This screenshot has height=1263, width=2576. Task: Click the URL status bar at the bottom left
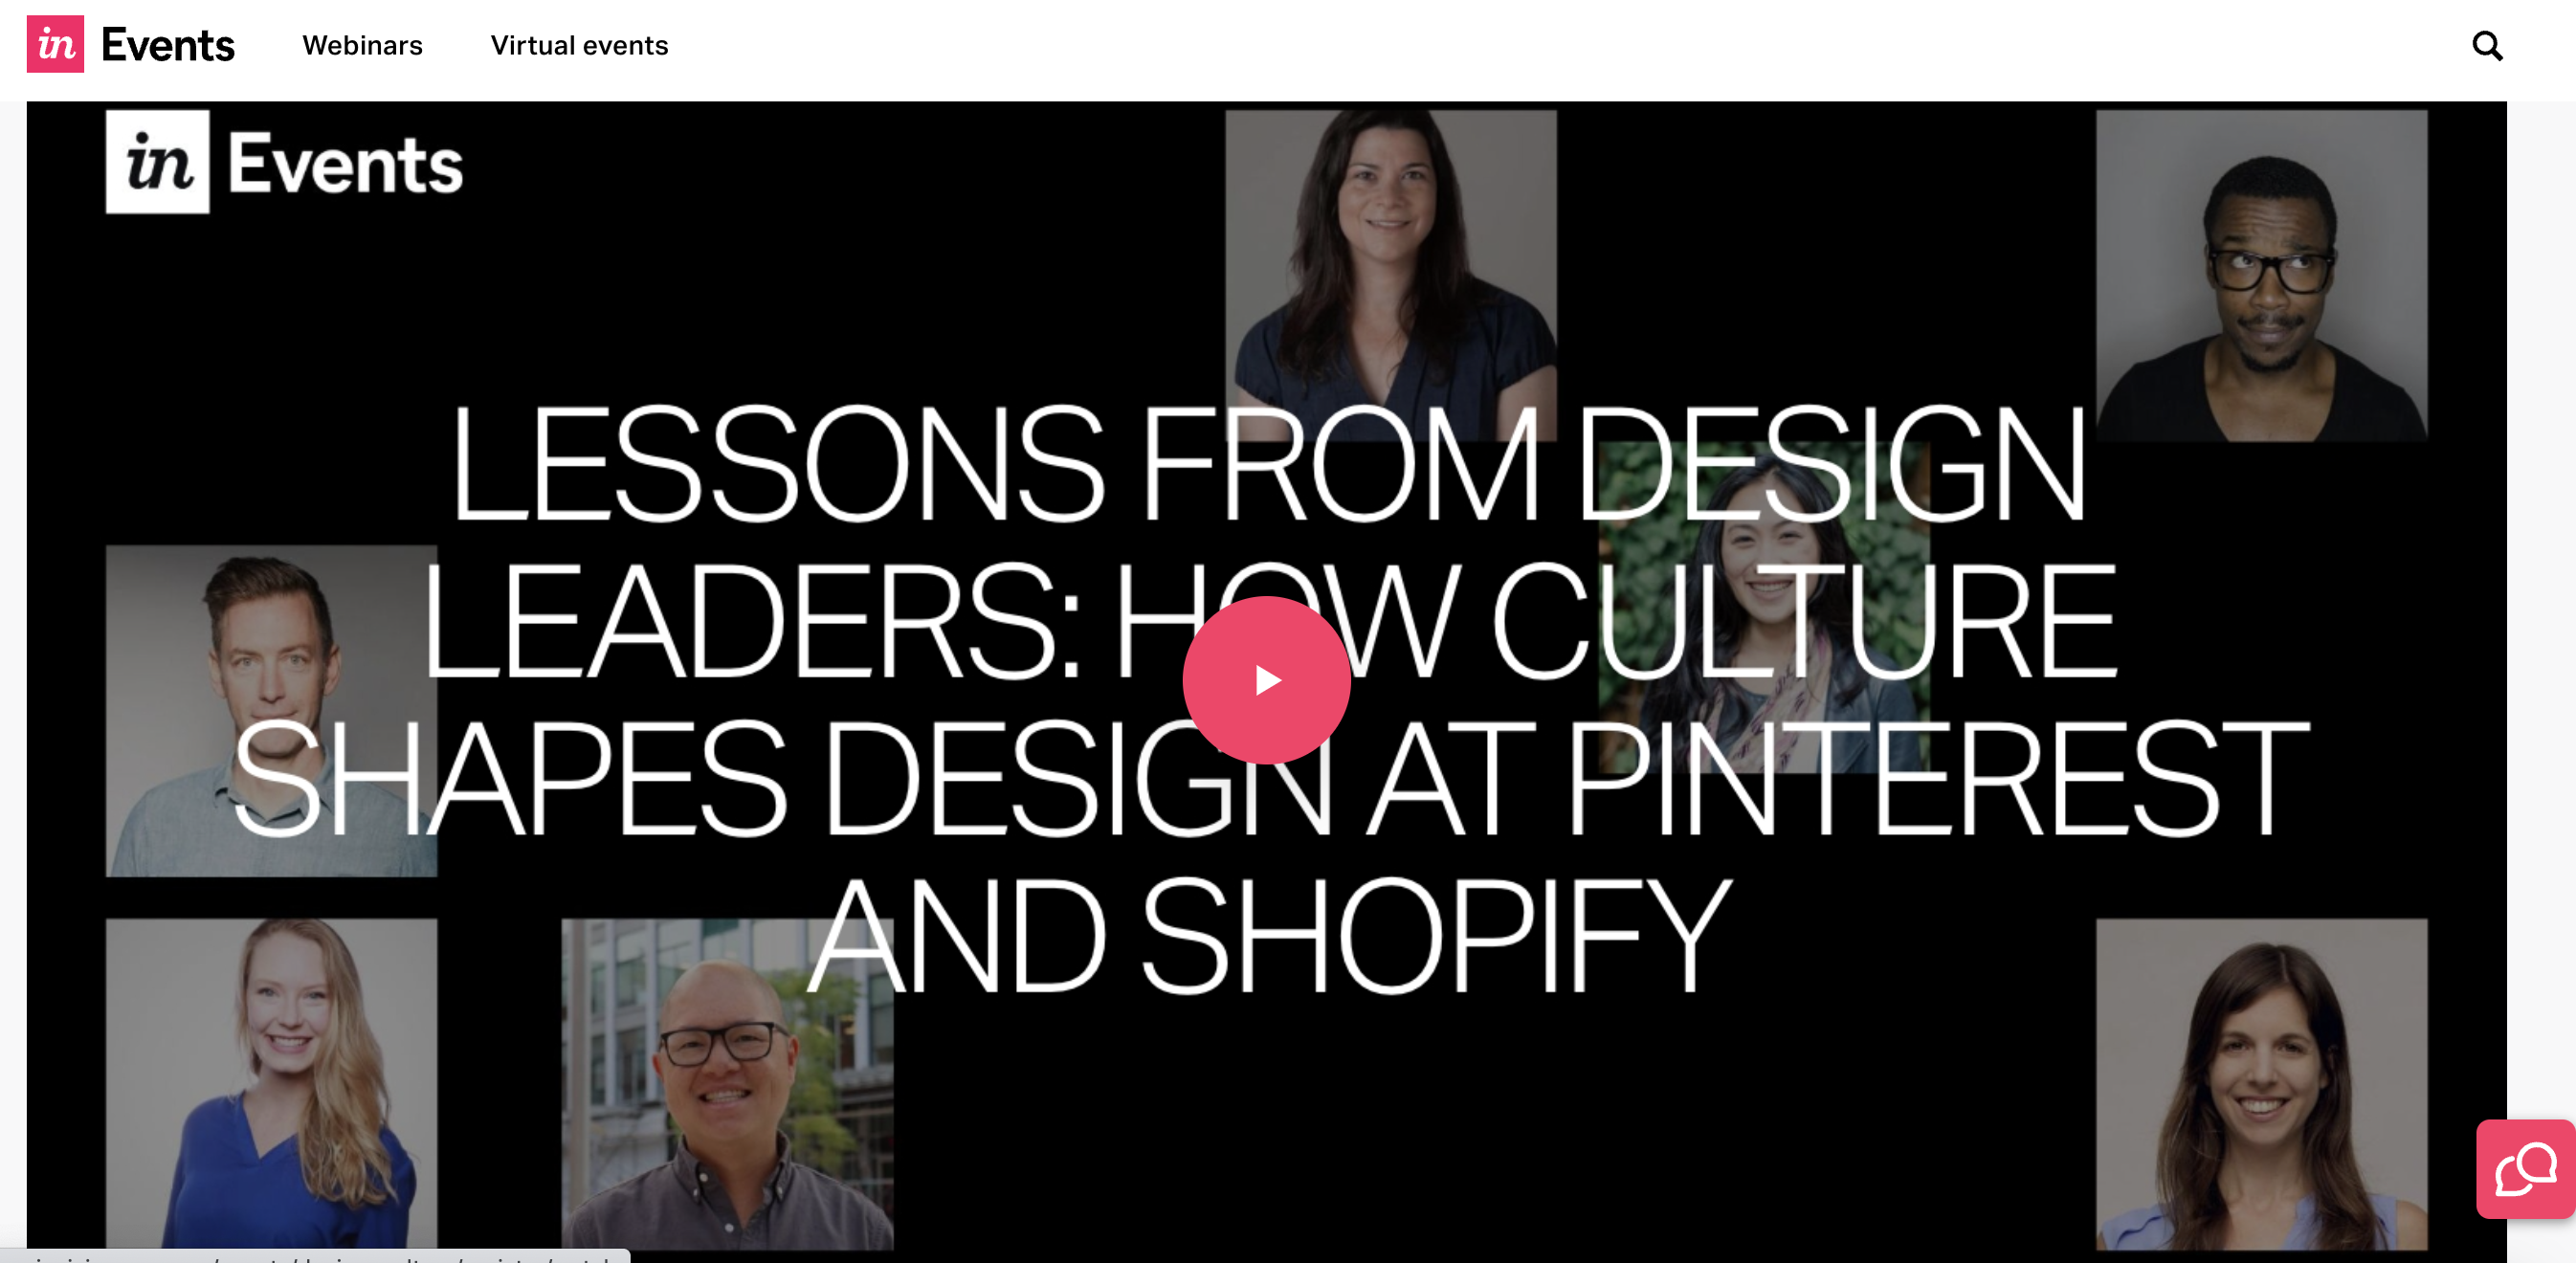click(x=315, y=1256)
